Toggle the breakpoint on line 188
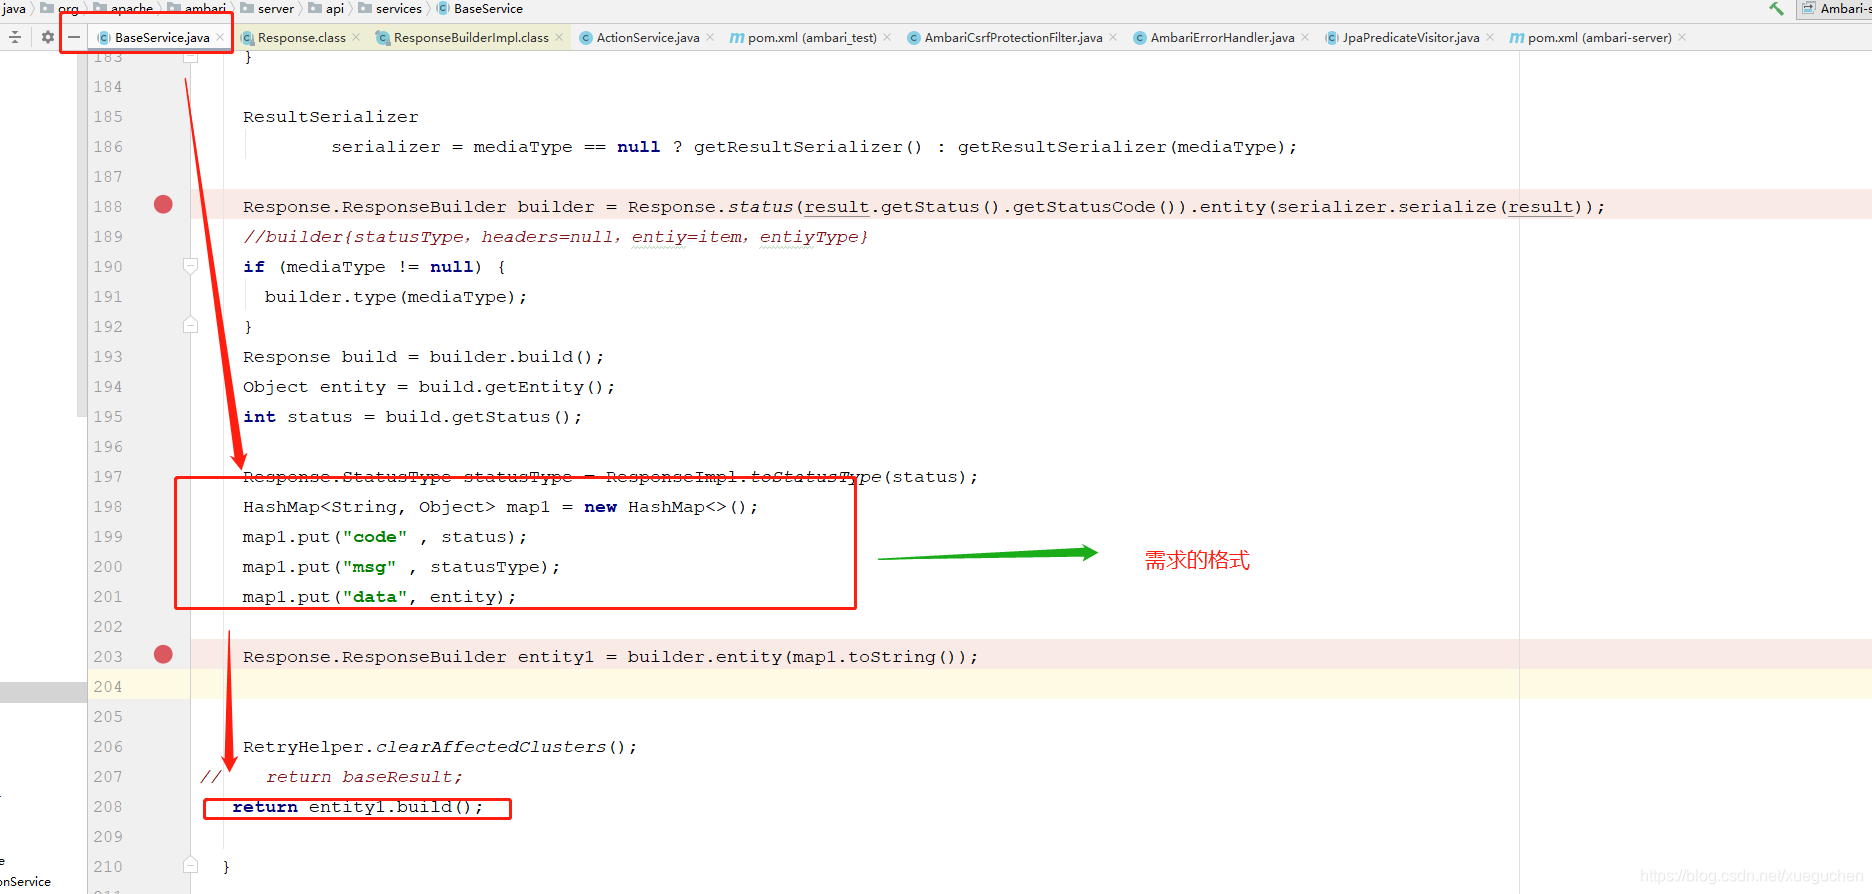 click(163, 205)
